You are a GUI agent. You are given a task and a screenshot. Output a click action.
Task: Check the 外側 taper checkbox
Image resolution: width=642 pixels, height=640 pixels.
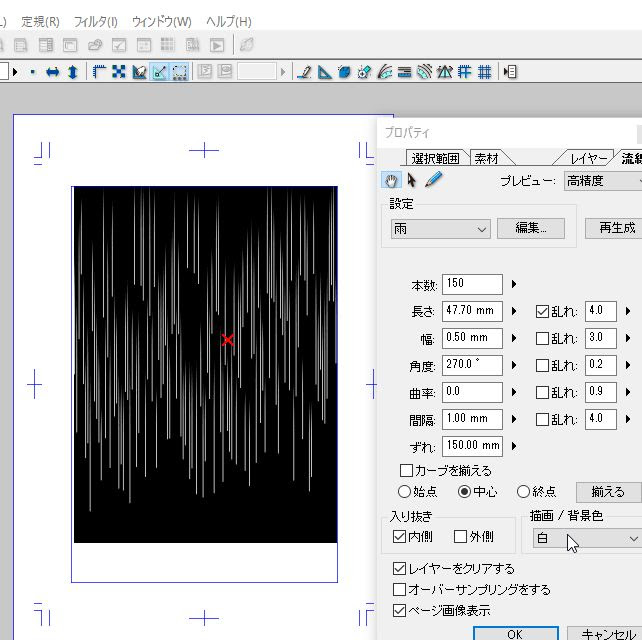pyautogui.click(x=461, y=536)
